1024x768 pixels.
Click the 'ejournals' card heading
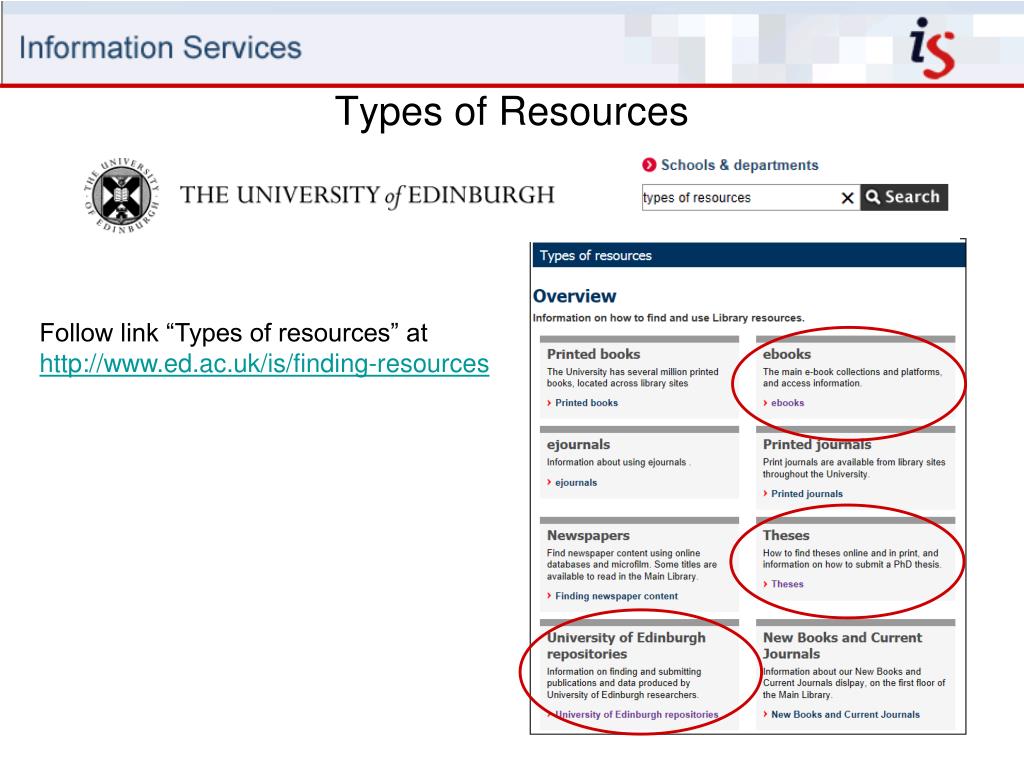579,444
